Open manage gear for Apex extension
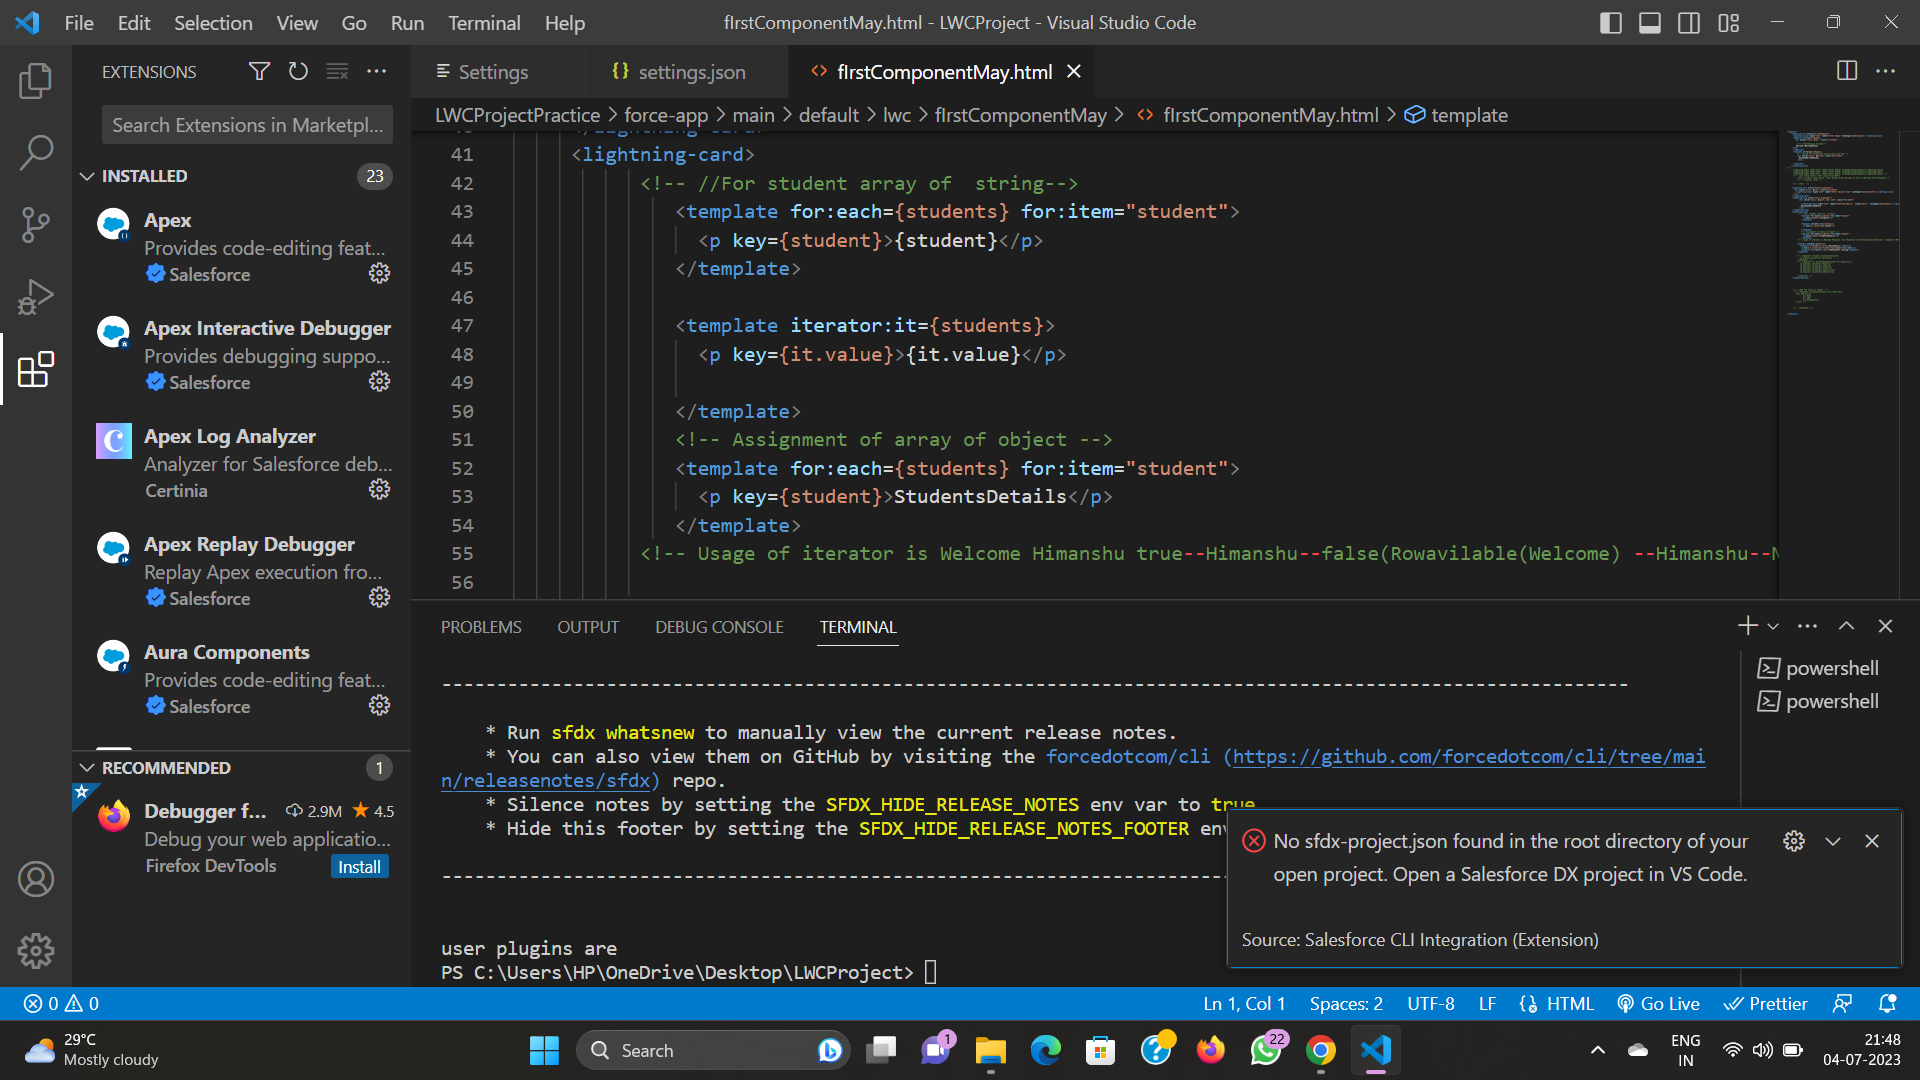The image size is (1920, 1080). pos(379,273)
